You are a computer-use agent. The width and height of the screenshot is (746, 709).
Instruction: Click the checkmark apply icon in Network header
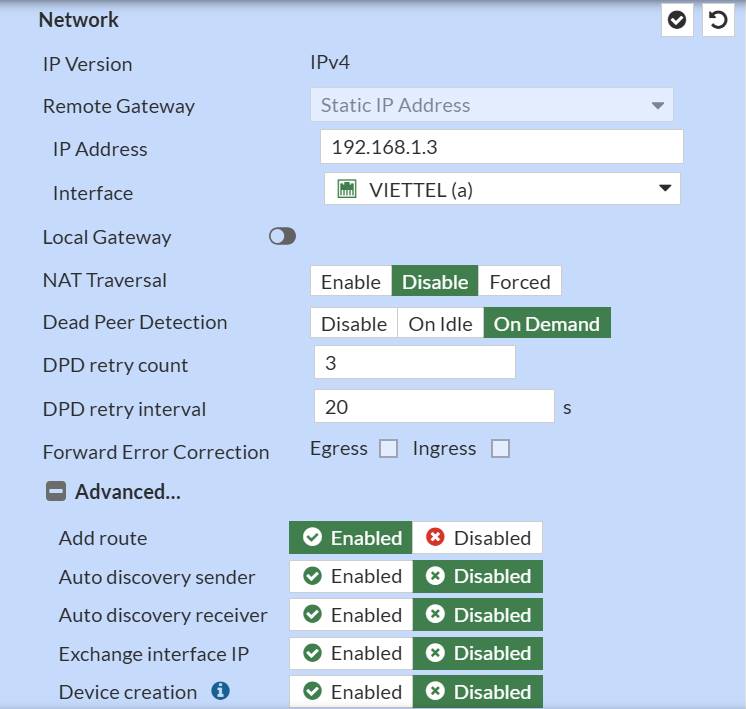pyautogui.click(x=677, y=20)
